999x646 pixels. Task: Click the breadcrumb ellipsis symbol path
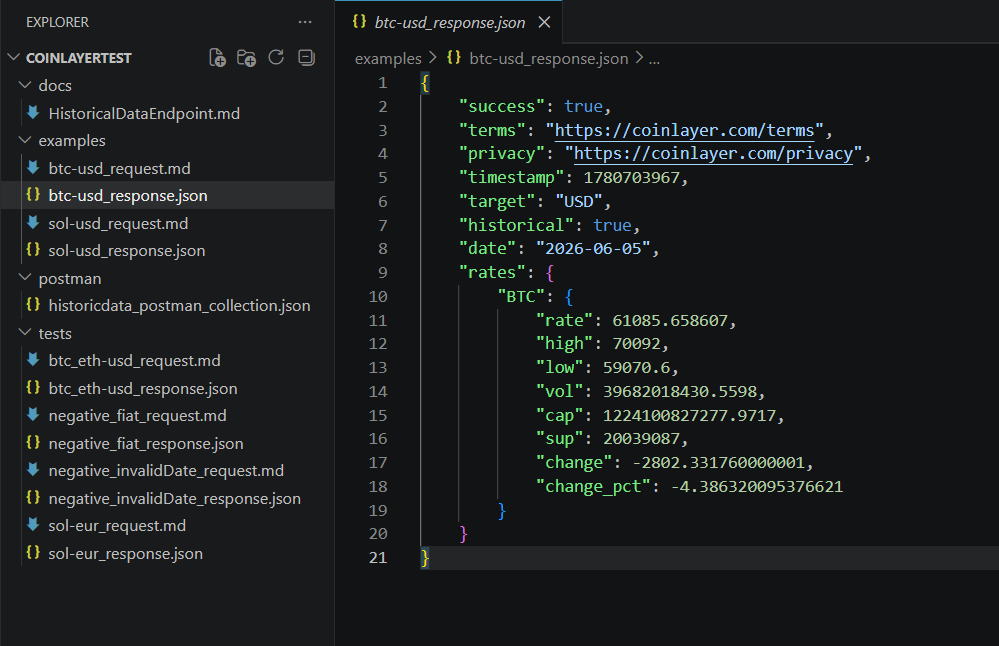pos(654,59)
